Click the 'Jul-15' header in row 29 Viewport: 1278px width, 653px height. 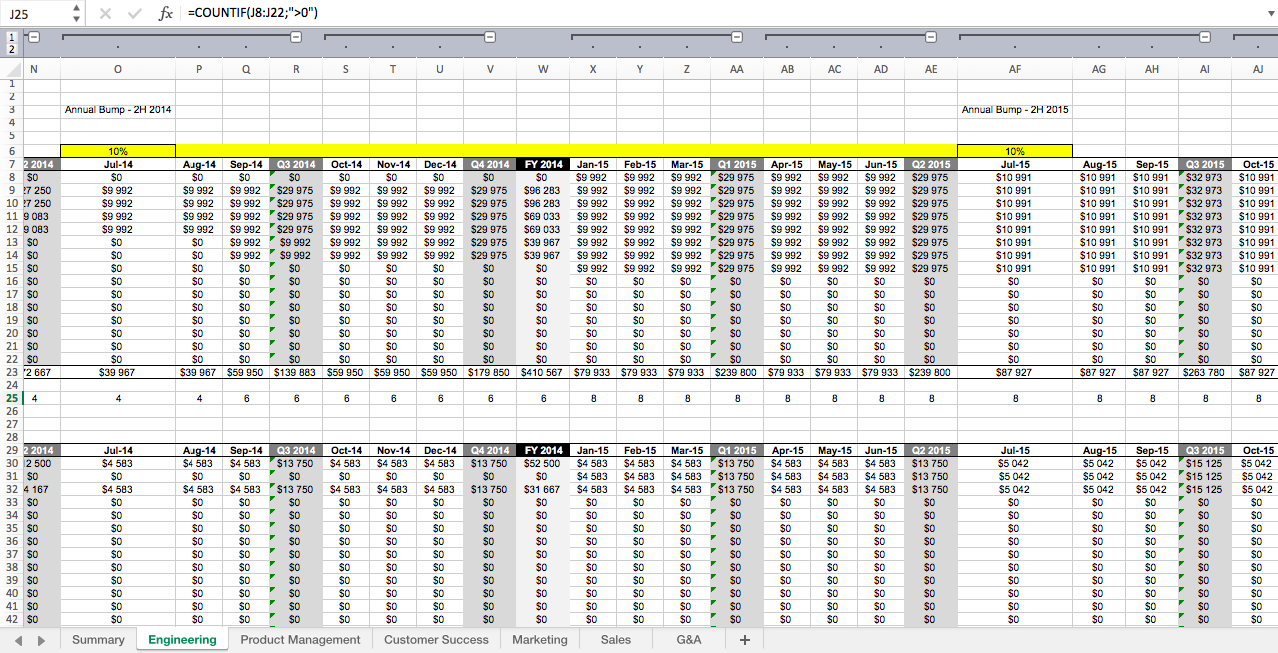tap(1015, 450)
